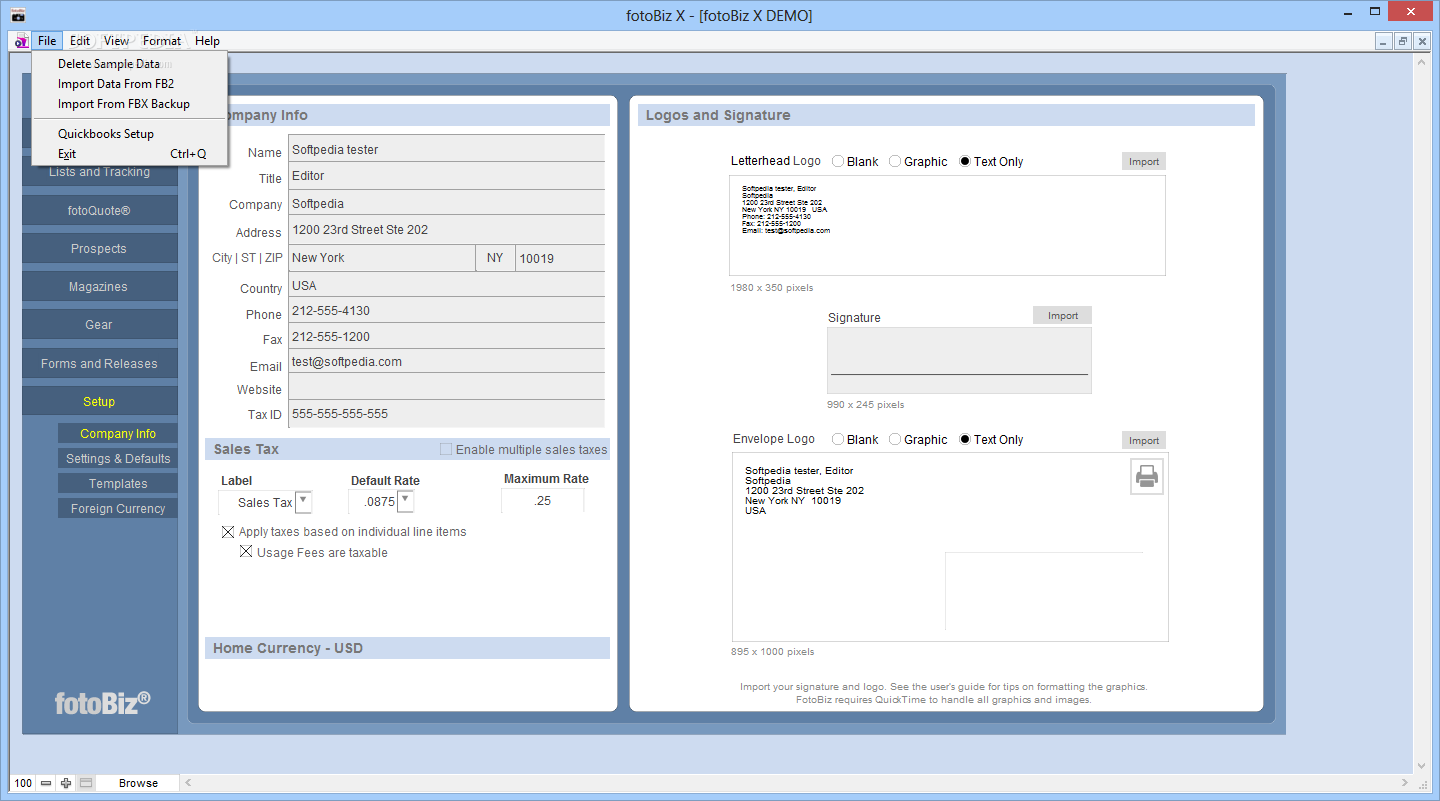Image resolution: width=1440 pixels, height=801 pixels.
Task: Click the Fax field 212-555-1200
Action: pyautogui.click(x=447, y=337)
